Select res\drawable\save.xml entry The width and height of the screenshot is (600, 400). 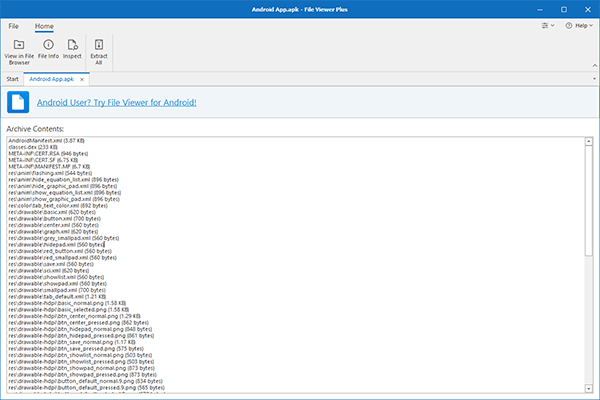tap(51, 264)
